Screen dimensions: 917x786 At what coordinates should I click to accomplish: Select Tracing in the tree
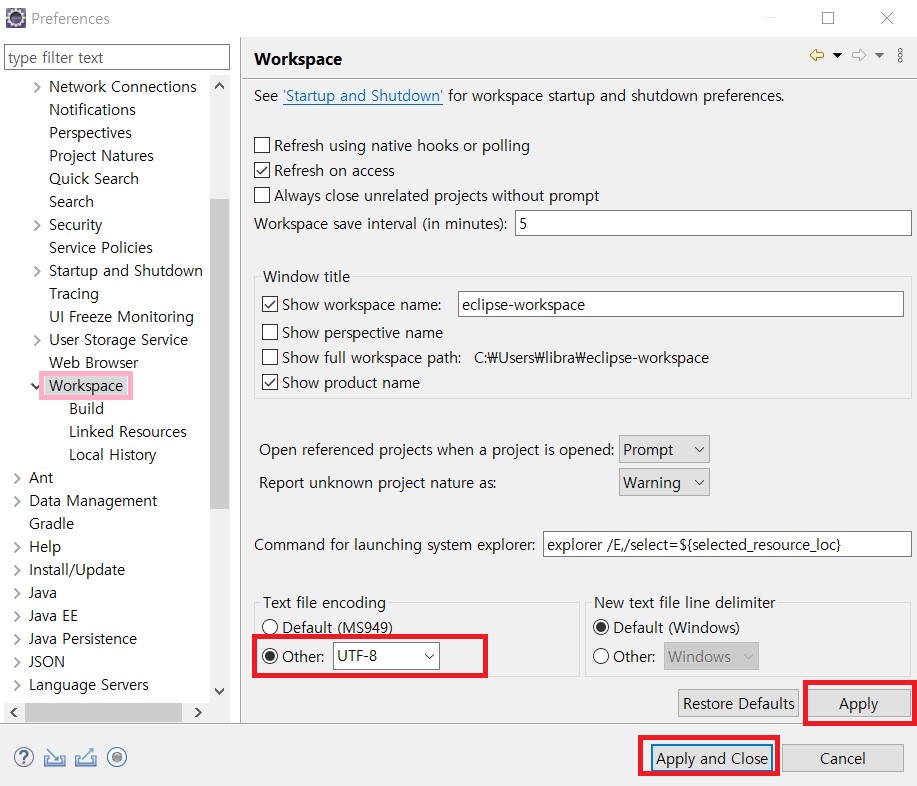coord(74,294)
